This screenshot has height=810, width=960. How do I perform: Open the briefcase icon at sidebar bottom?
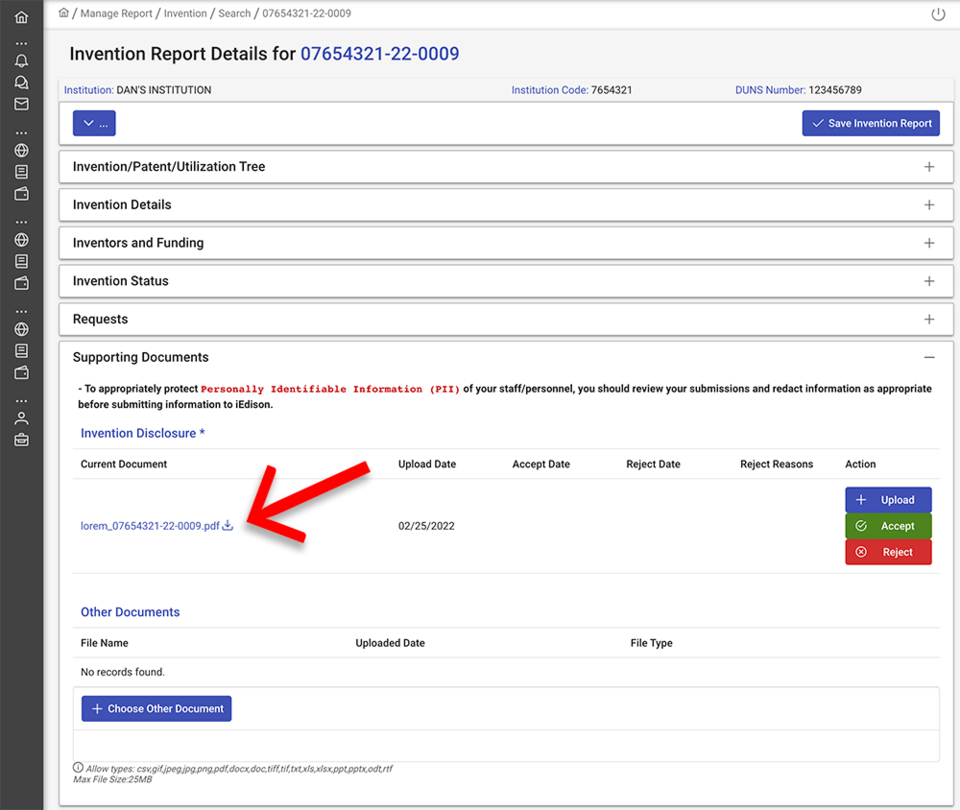click(x=21, y=438)
